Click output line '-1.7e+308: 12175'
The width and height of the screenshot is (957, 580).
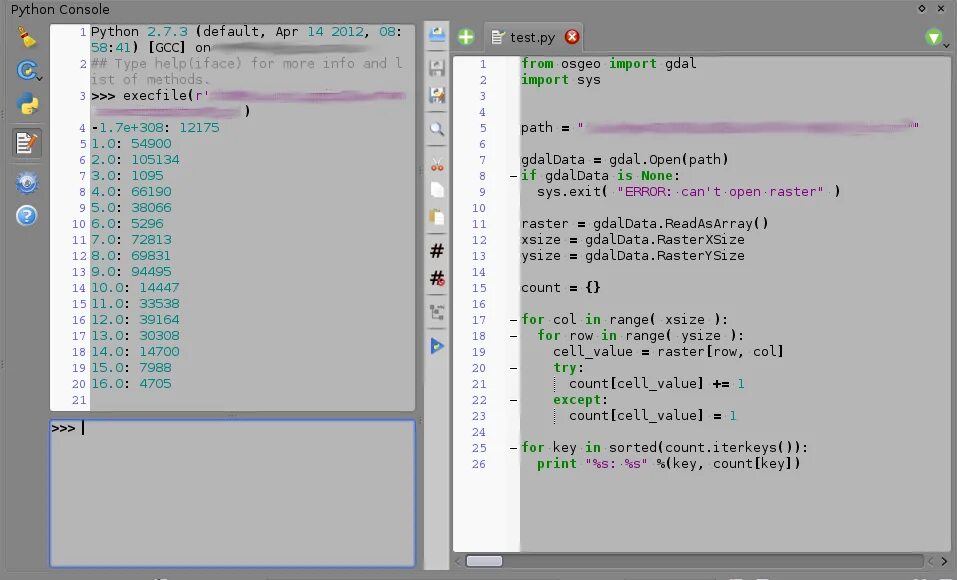[155, 128]
